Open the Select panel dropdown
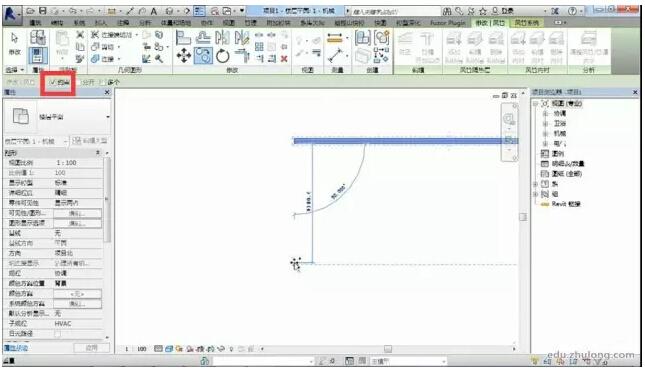 coord(14,70)
